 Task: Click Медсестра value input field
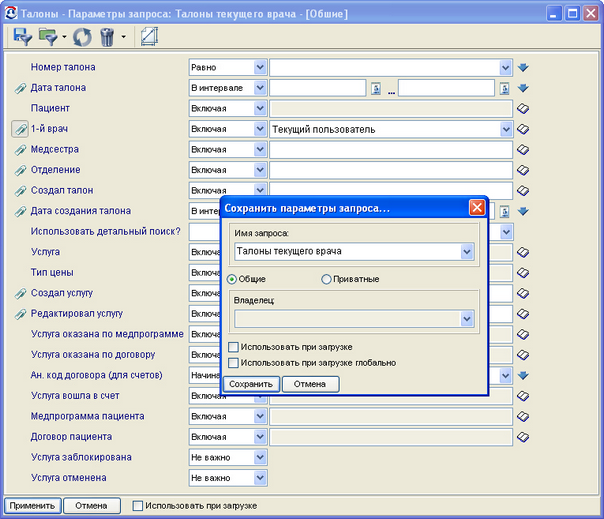[x=391, y=149]
